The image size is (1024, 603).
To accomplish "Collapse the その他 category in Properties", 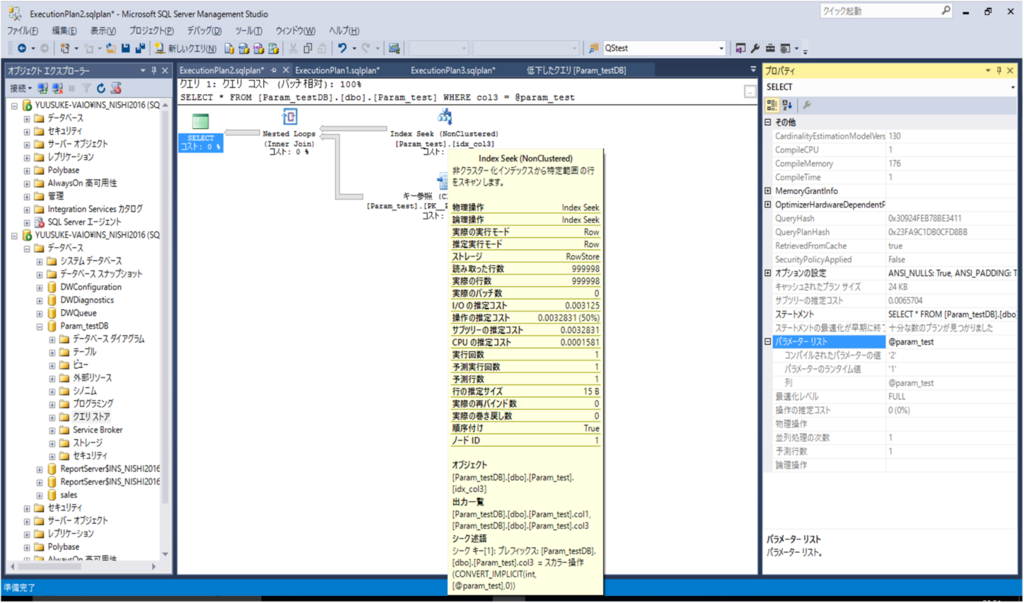I will pyautogui.click(x=768, y=122).
